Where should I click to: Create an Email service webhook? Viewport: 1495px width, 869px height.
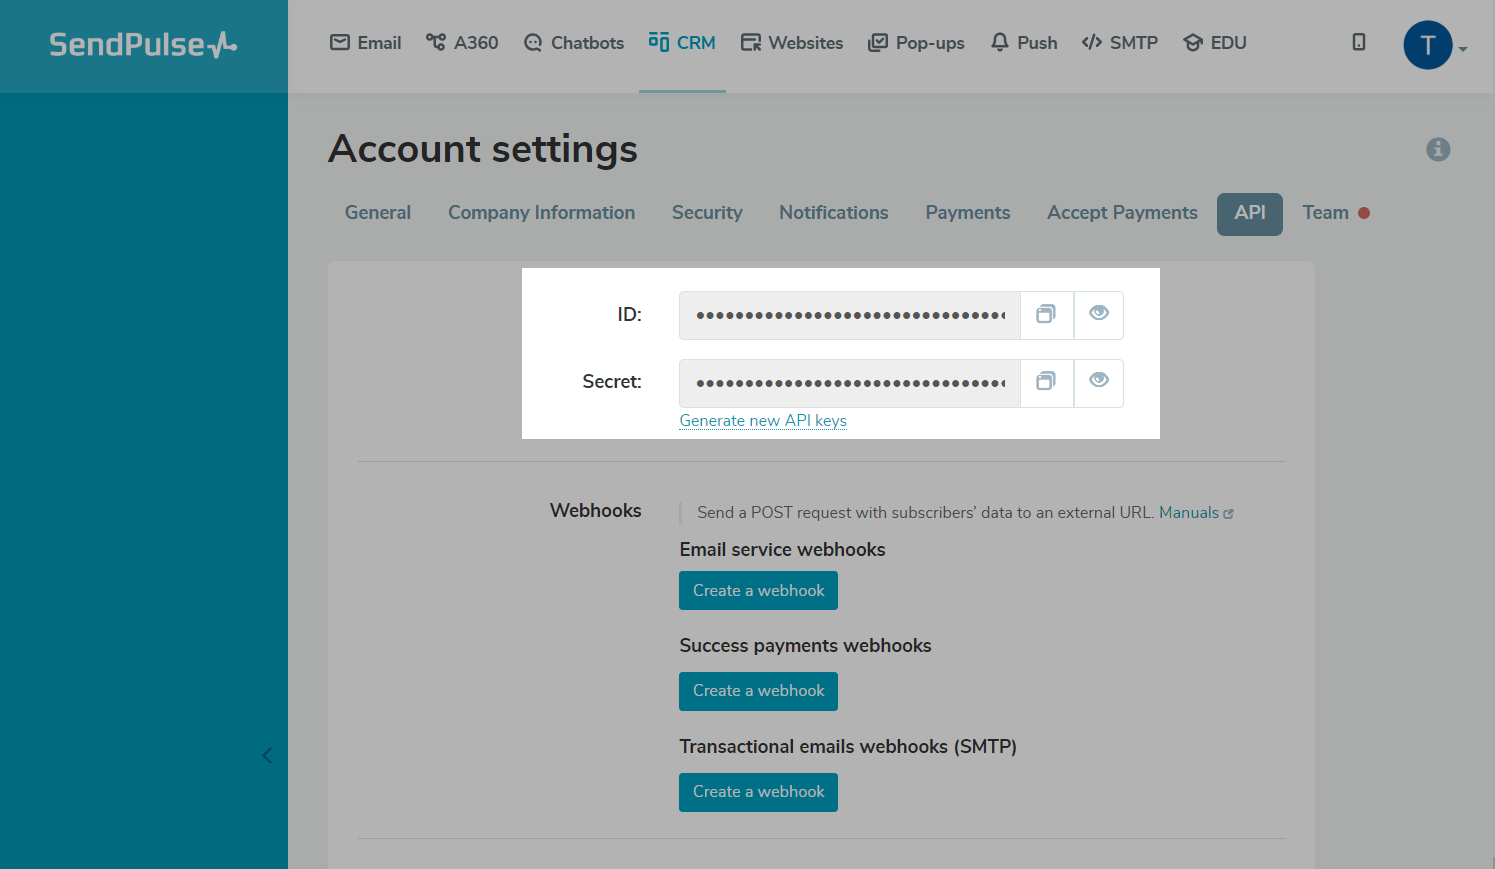(x=758, y=591)
